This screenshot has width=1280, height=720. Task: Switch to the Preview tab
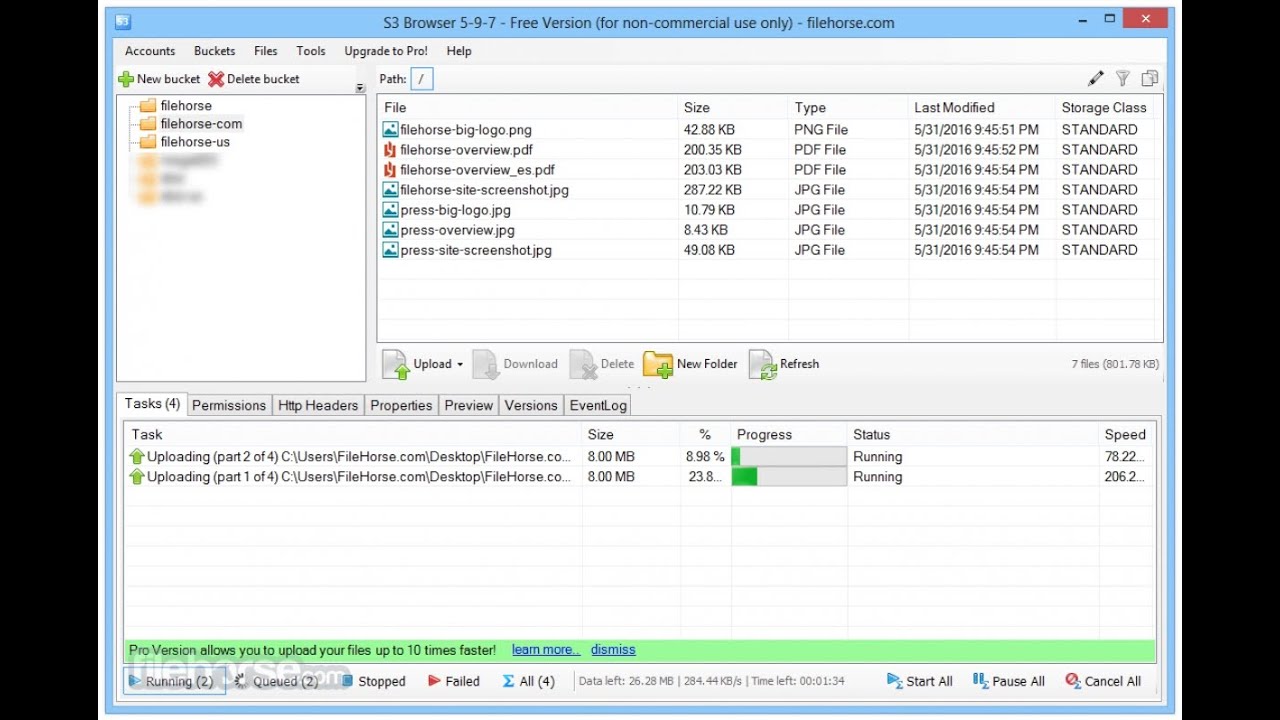(x=469, y=405)
